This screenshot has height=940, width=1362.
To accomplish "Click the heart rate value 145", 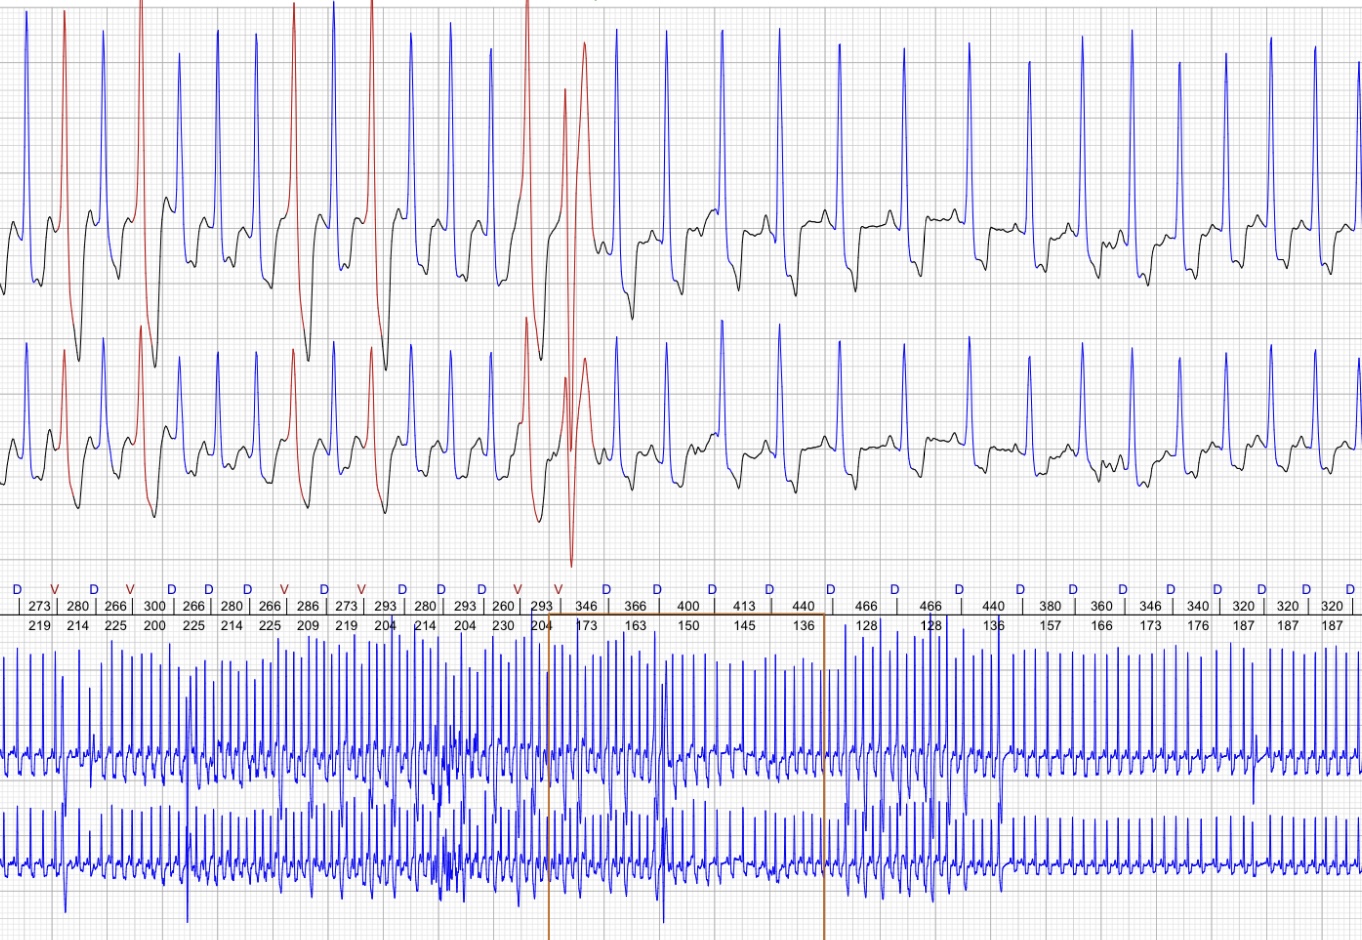I will [744, 626].
